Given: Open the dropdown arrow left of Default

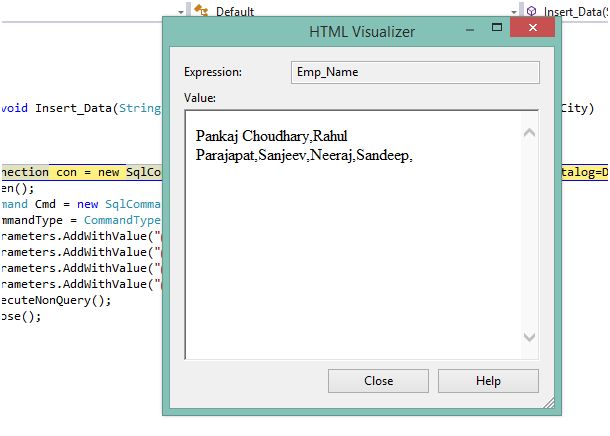Looking at the screenshot, I should pyautogui.click(x=181, y=12).
